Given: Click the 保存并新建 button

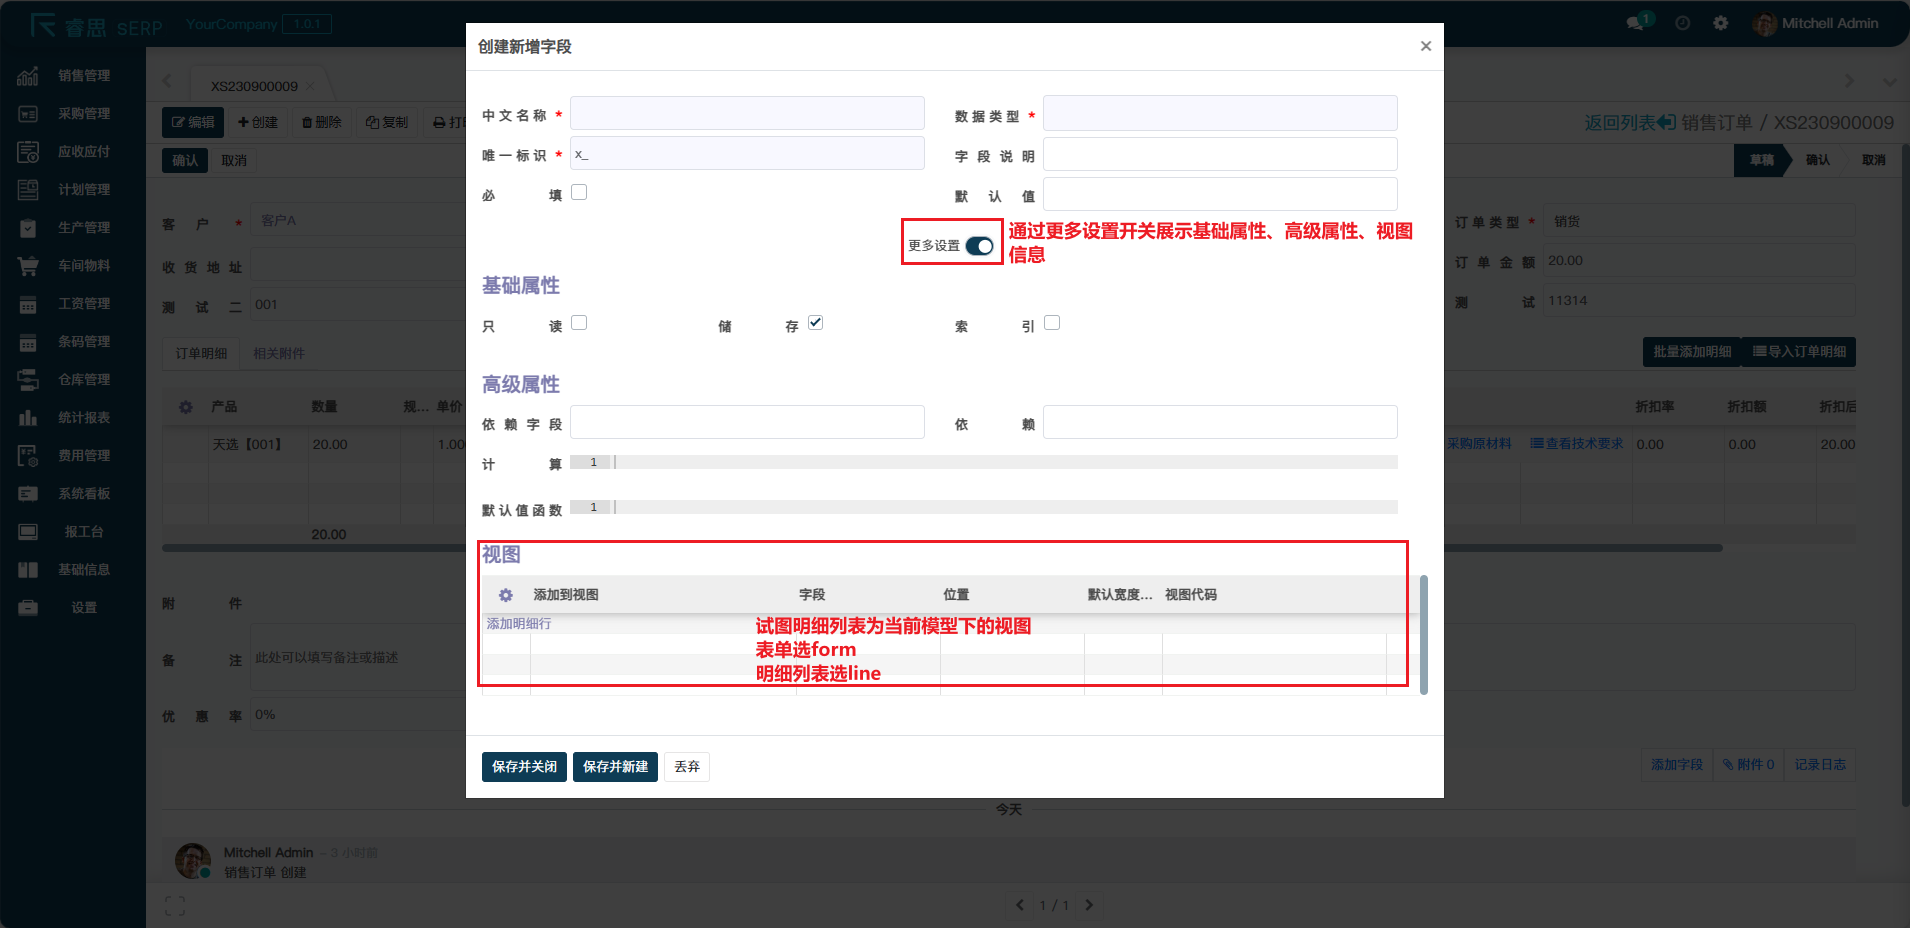Looking at the screenshot, I should tap(614, 766).
